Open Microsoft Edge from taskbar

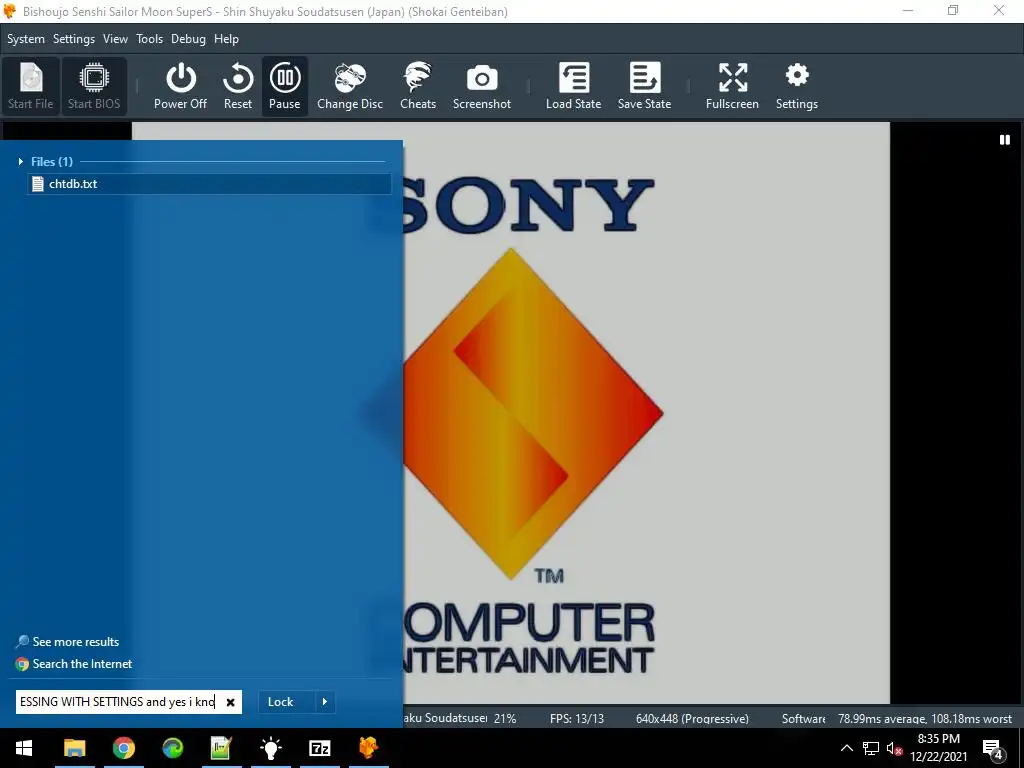(x=172, y=748)
